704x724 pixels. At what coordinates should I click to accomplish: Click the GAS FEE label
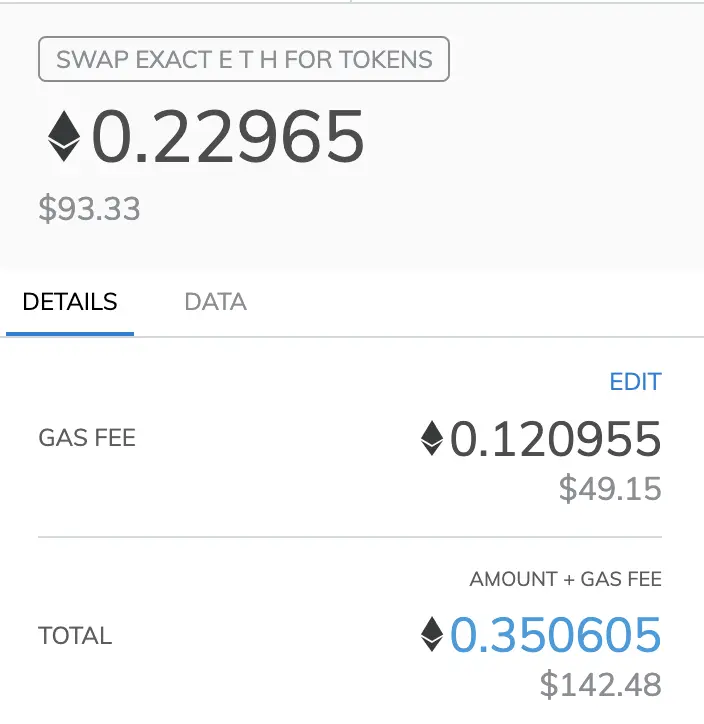pos(87,437)
